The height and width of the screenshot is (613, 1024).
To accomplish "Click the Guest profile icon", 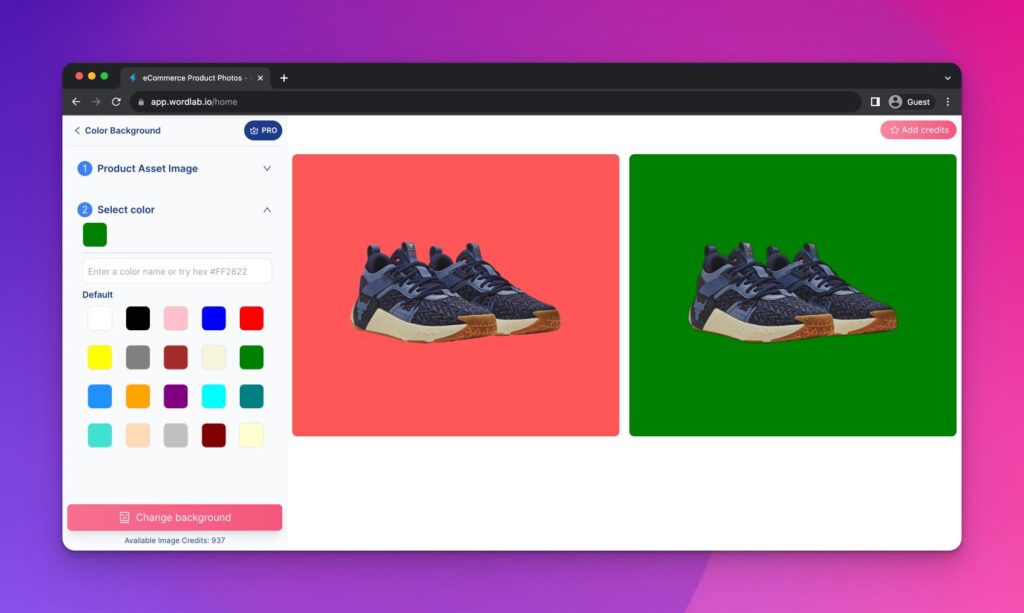I will [896, 101].
